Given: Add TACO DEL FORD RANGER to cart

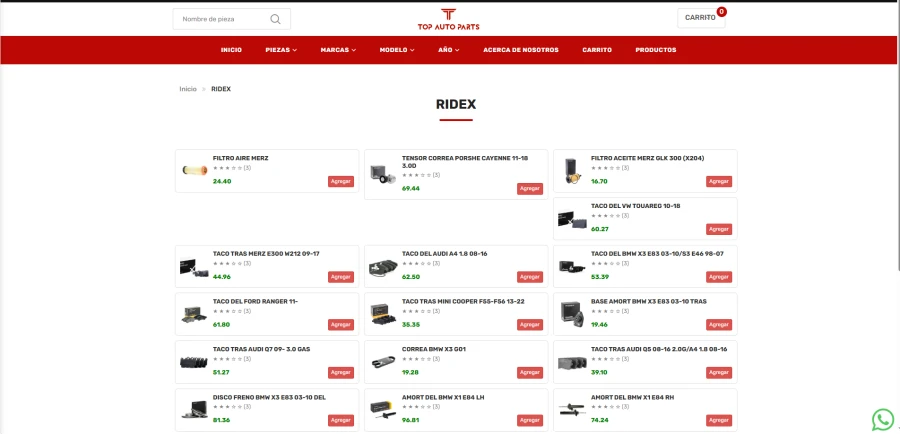Looking at the screenshot, I should (341, 324).
